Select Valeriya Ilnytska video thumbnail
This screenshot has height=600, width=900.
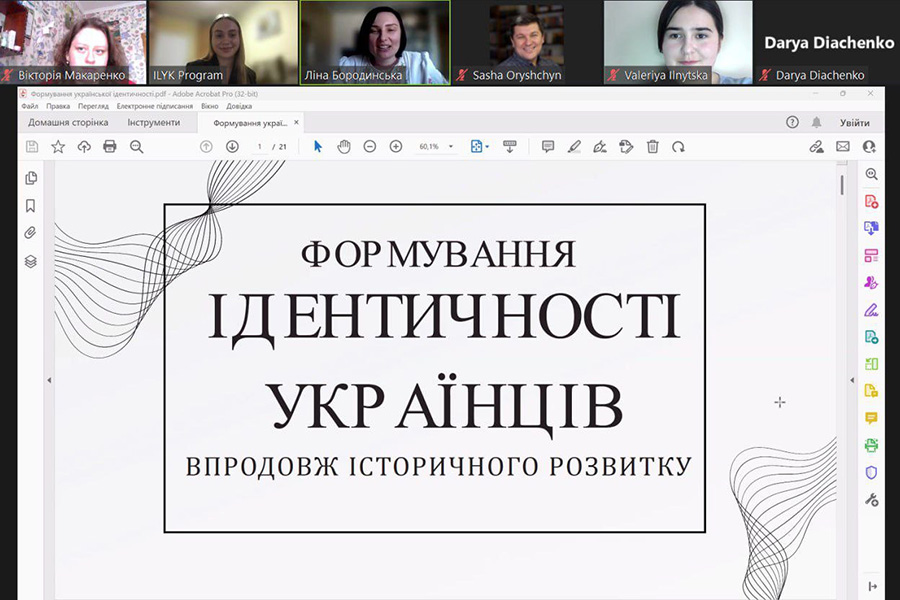click(678, 42)
